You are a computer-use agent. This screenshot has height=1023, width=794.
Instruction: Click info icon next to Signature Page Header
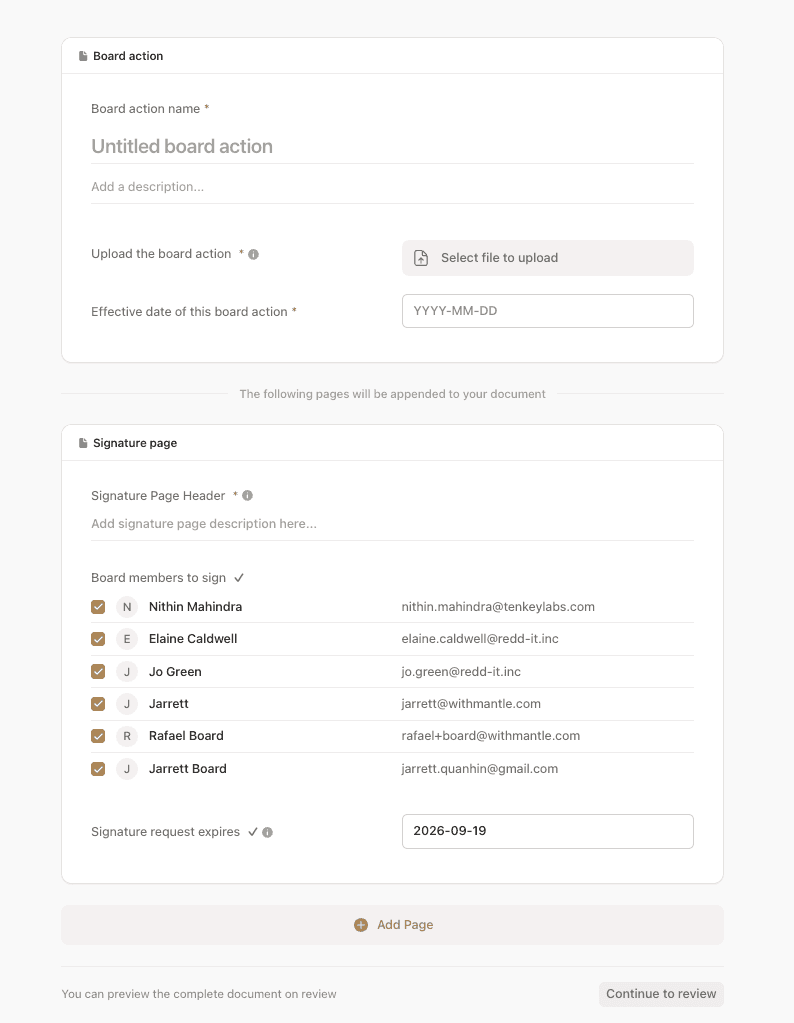247,496
